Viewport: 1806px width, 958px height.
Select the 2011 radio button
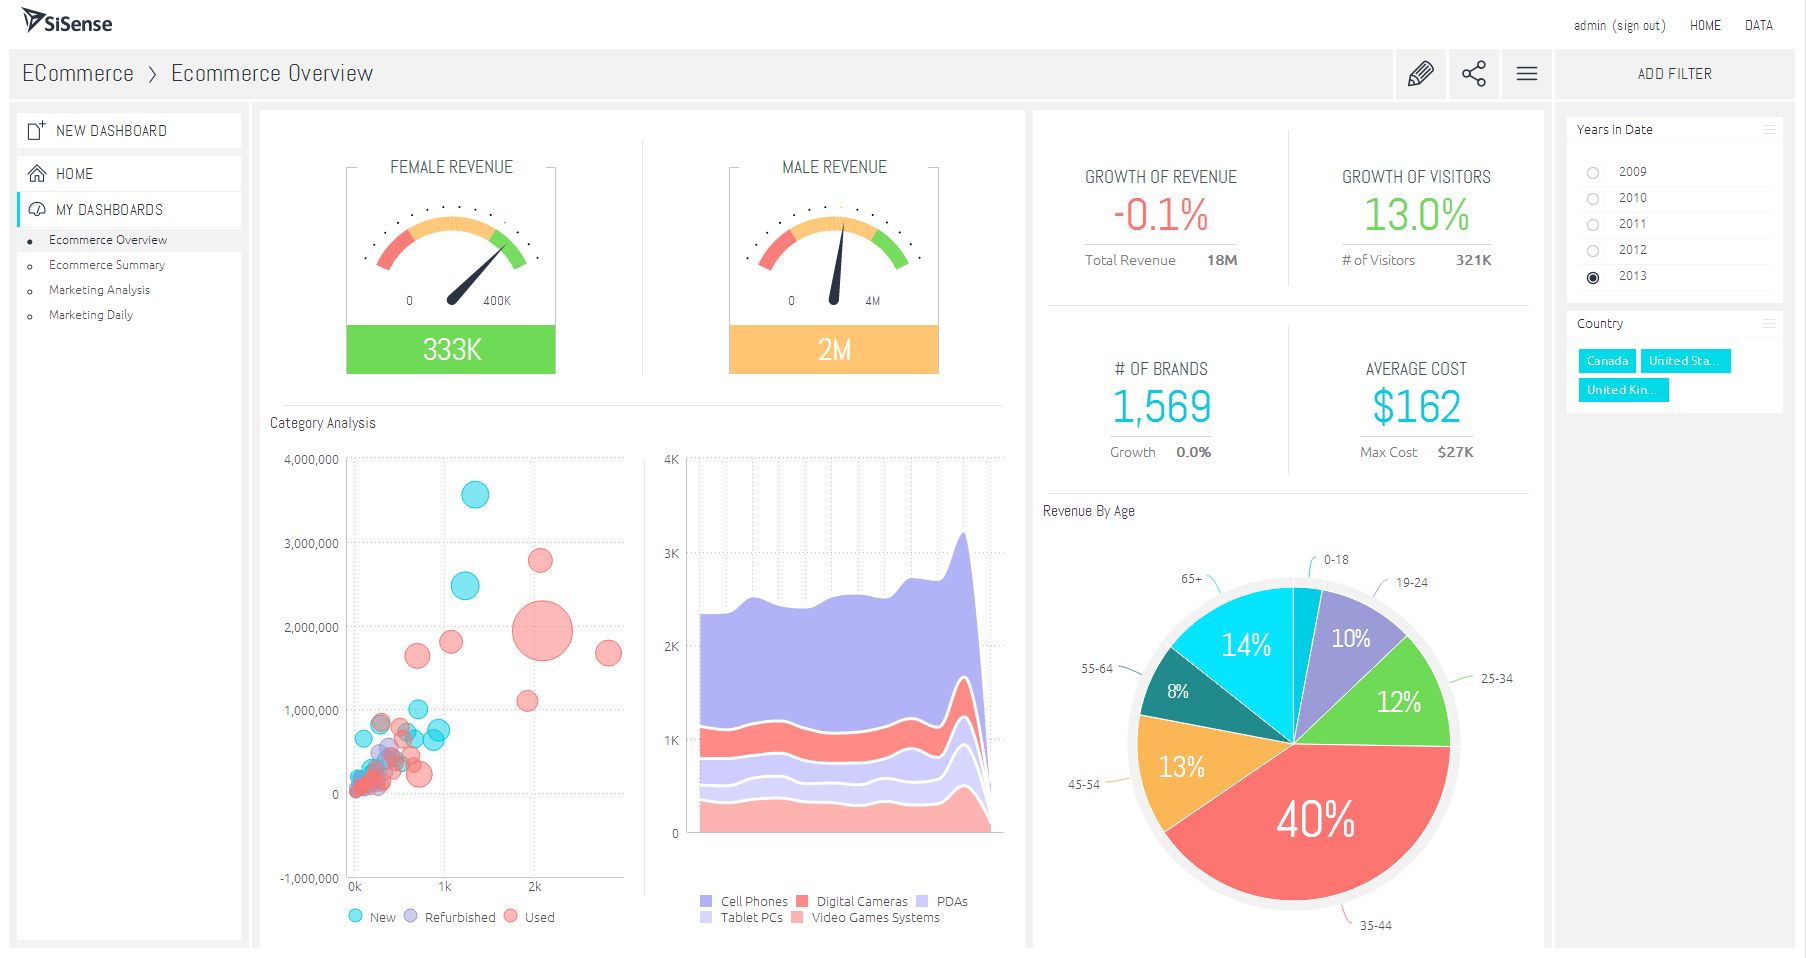coord(1593,224)
